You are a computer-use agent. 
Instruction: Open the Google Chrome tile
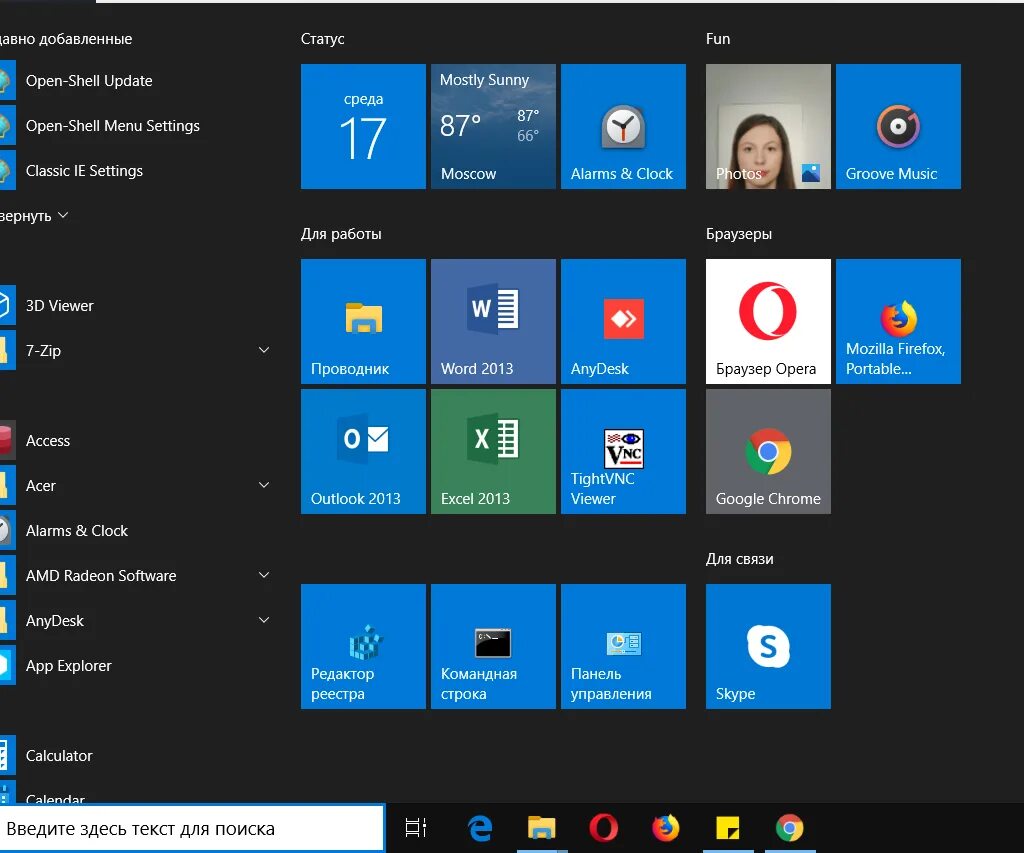pyautogui.click(x=768, y=451)
